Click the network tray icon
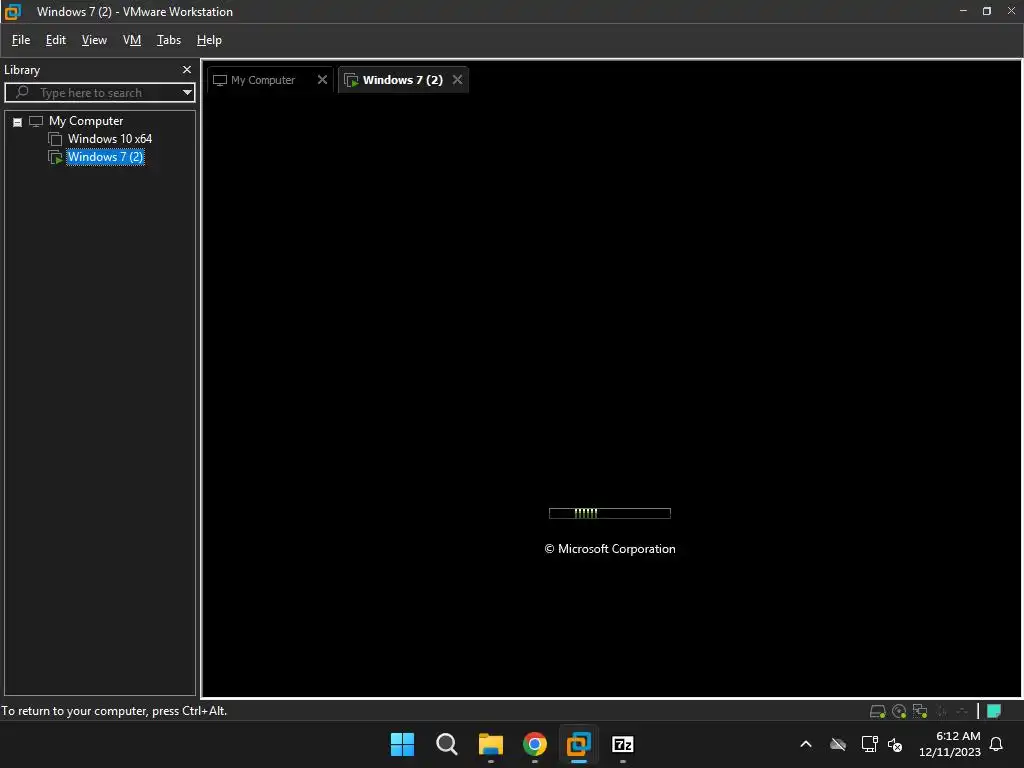The height and width of the screenshot is (768, 1024). (869, 744)
